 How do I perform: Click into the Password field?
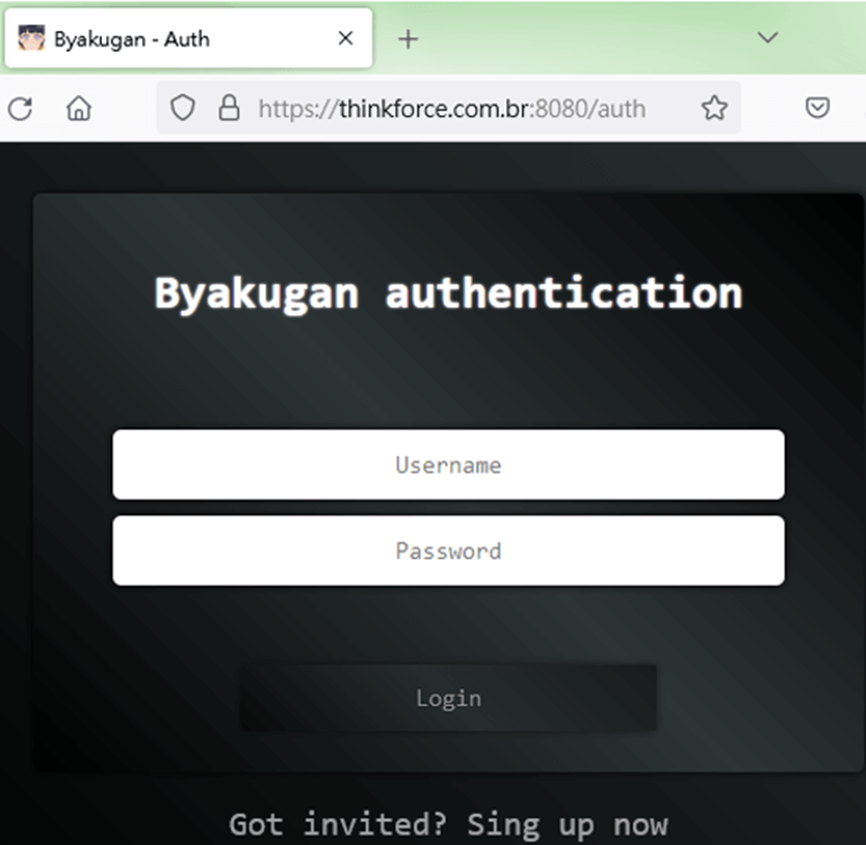click(x=448, y=551)
